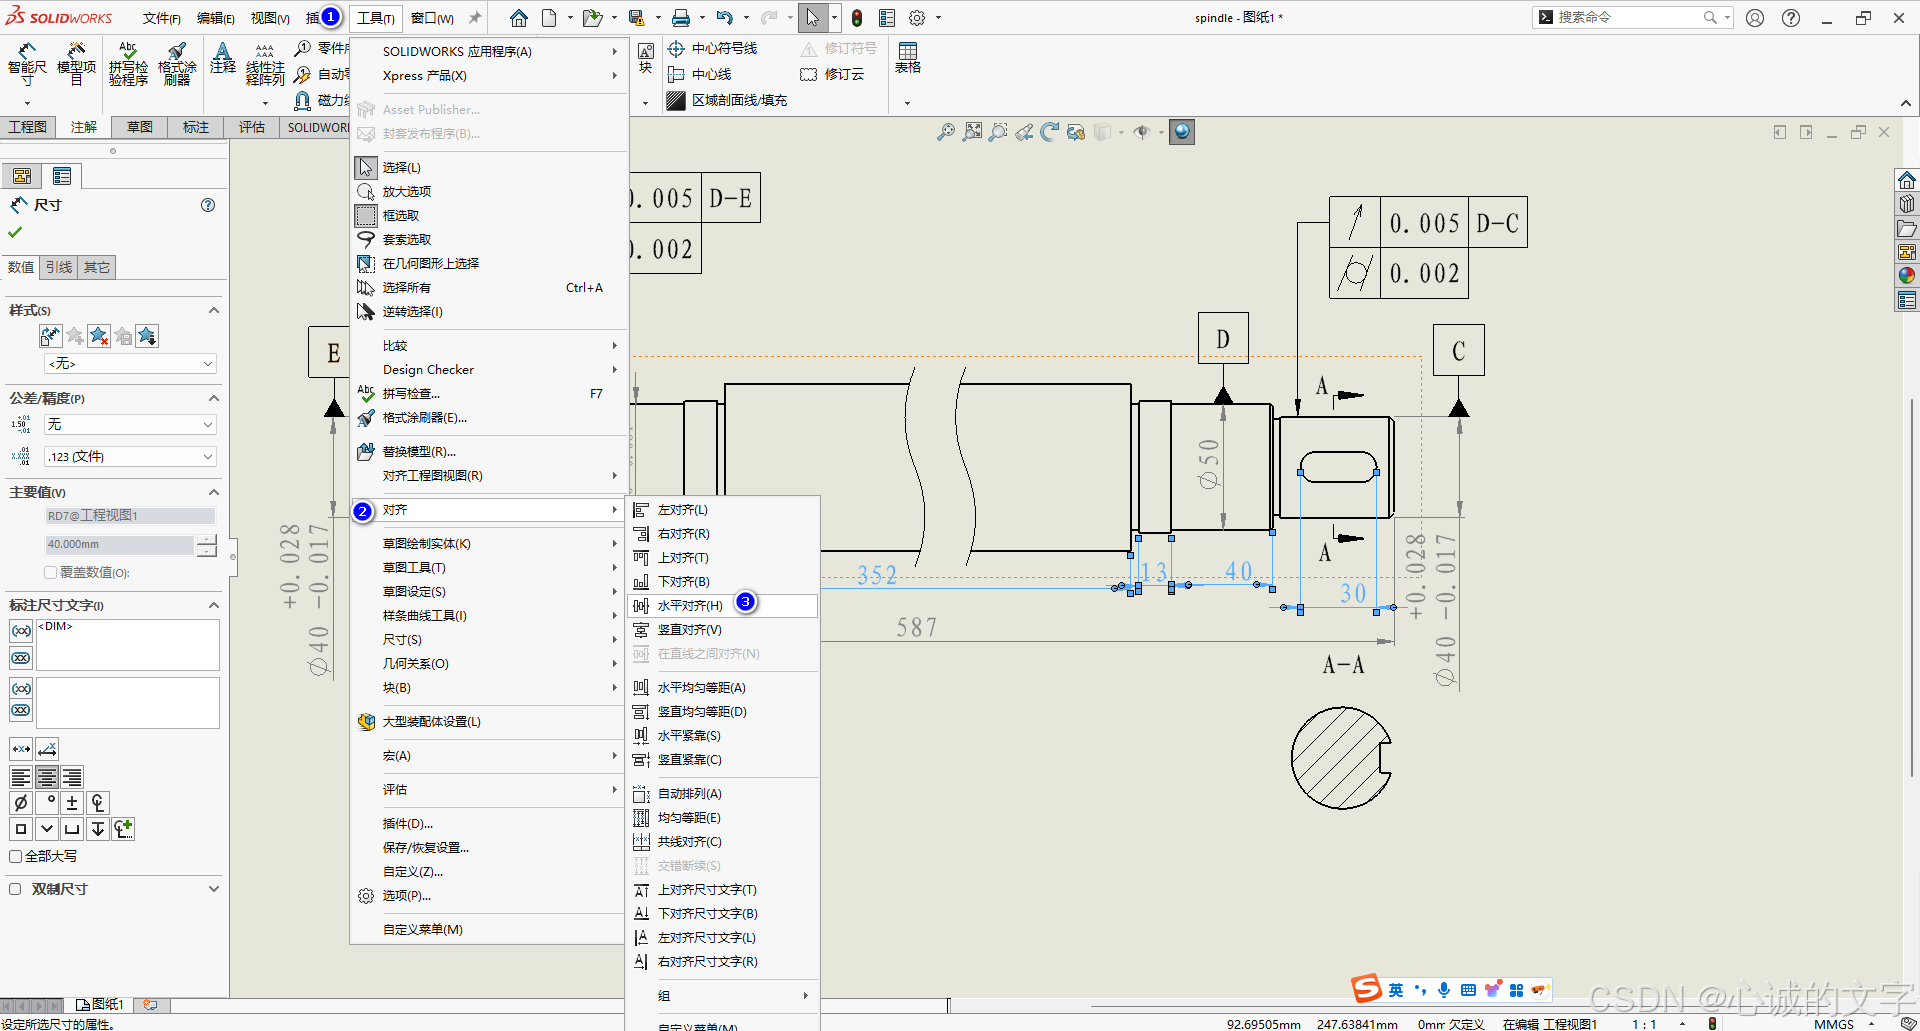This screenshot has width=1920, height=1031.
Task: Expand the Dual Dimension (双制尺寸) section
Action: [214, 889]
